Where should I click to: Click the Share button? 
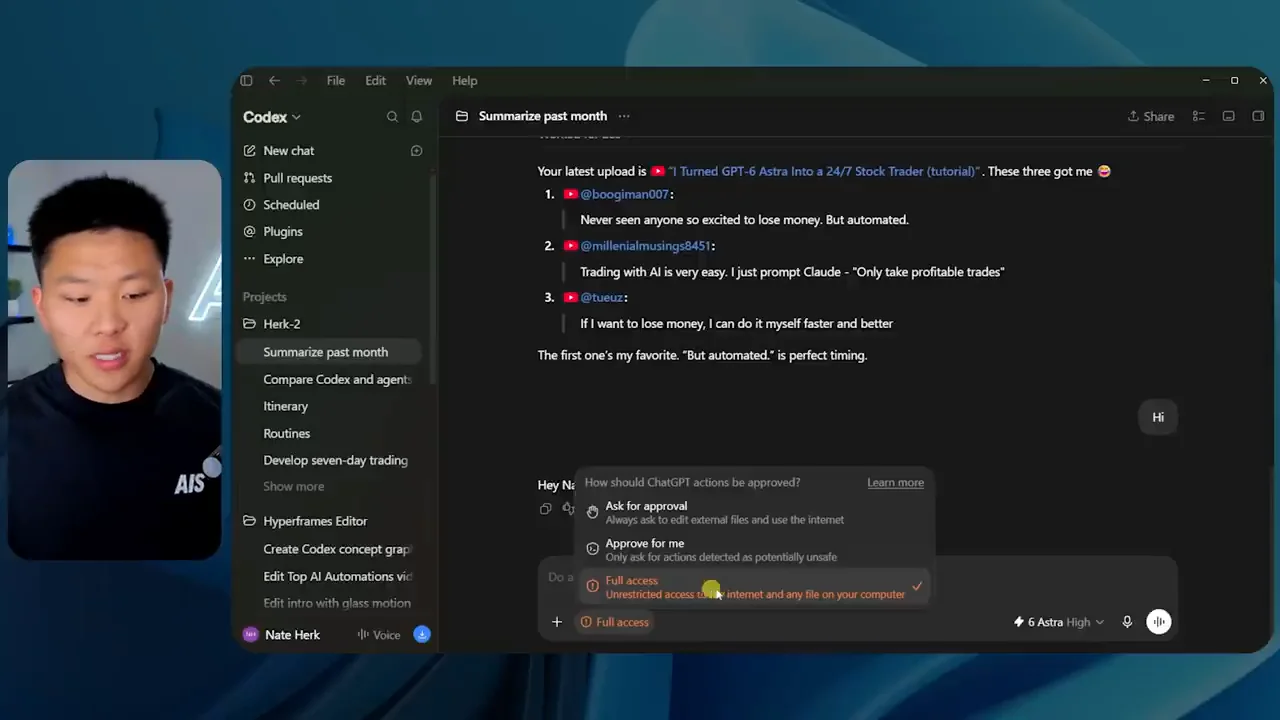[1151, 116]
